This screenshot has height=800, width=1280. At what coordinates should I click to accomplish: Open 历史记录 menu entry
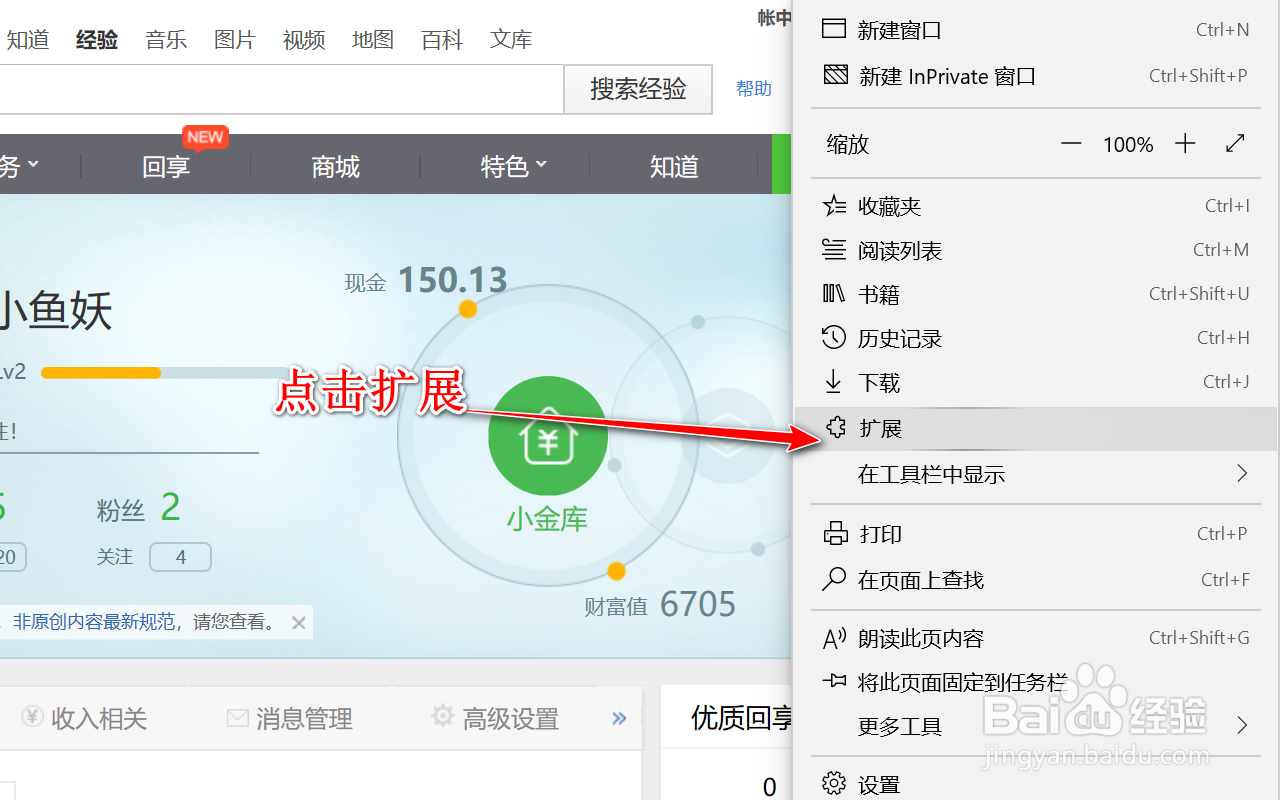1035,339
